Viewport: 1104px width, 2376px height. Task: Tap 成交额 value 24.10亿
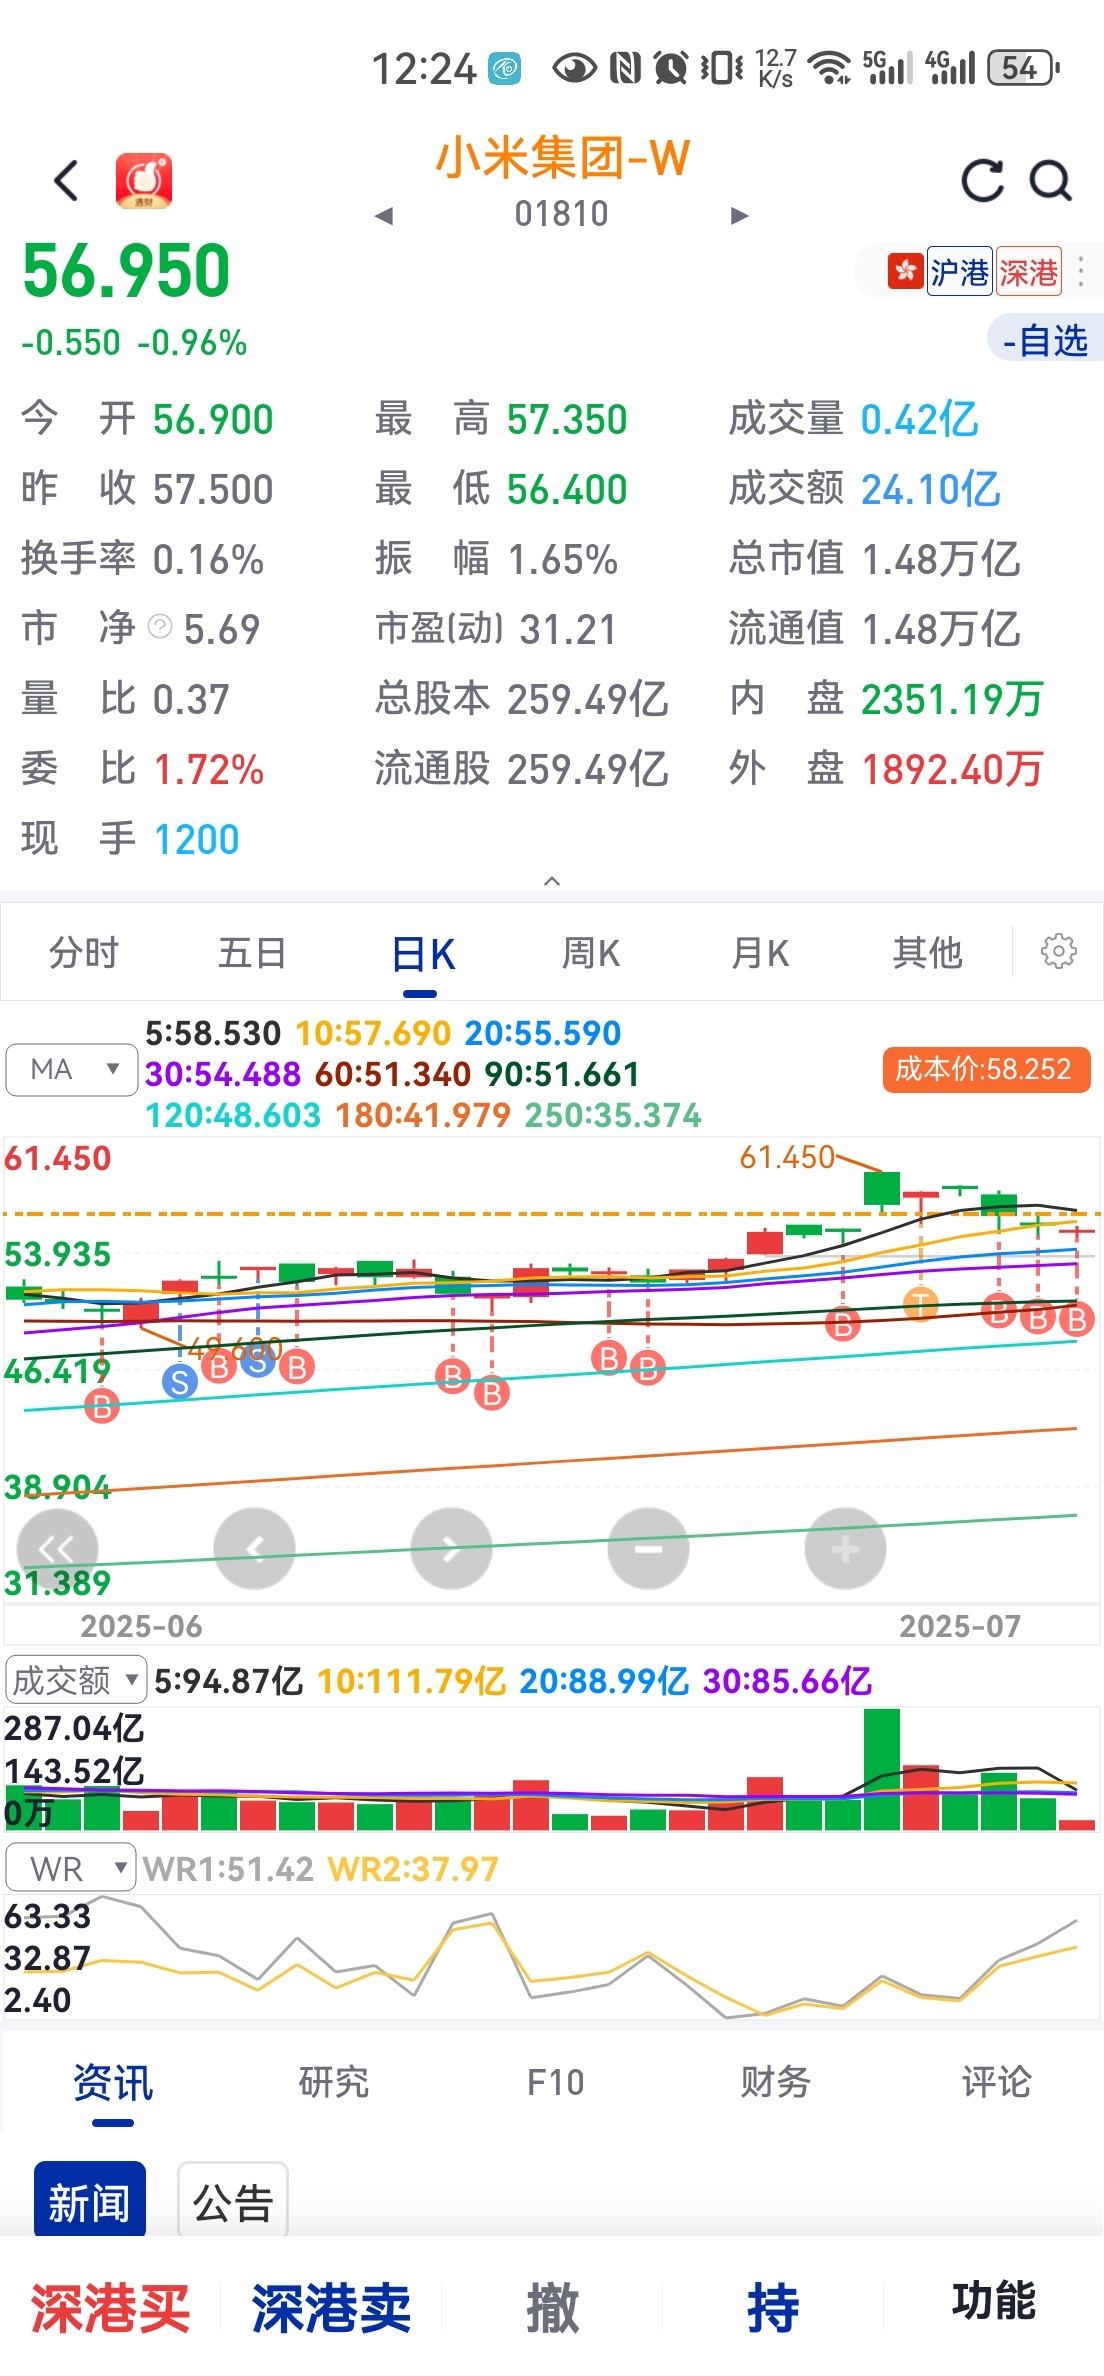[x=930, y=489]
